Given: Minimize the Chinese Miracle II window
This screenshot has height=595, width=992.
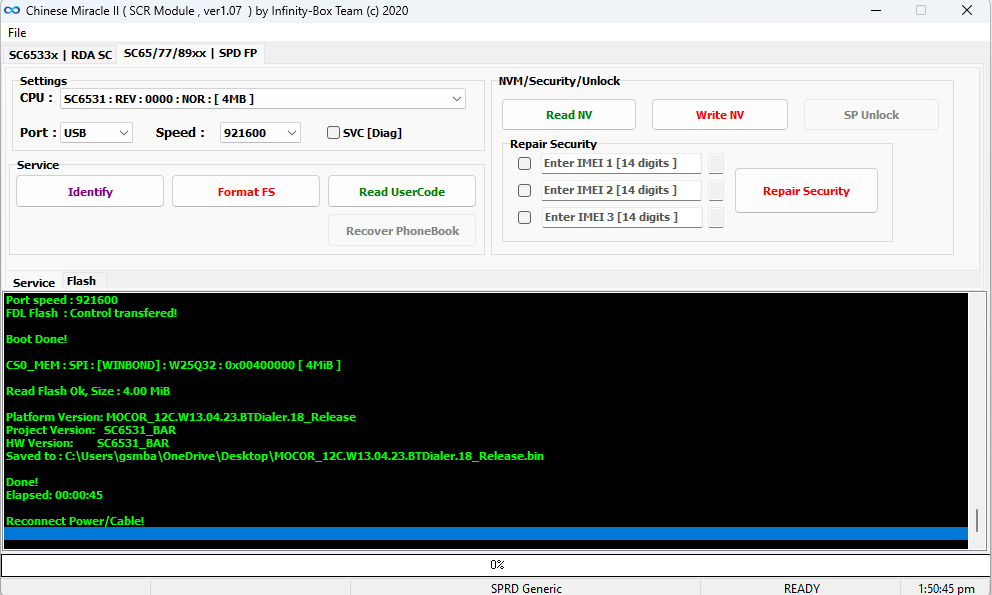Looking at the screenshot, I should (876, 10).
